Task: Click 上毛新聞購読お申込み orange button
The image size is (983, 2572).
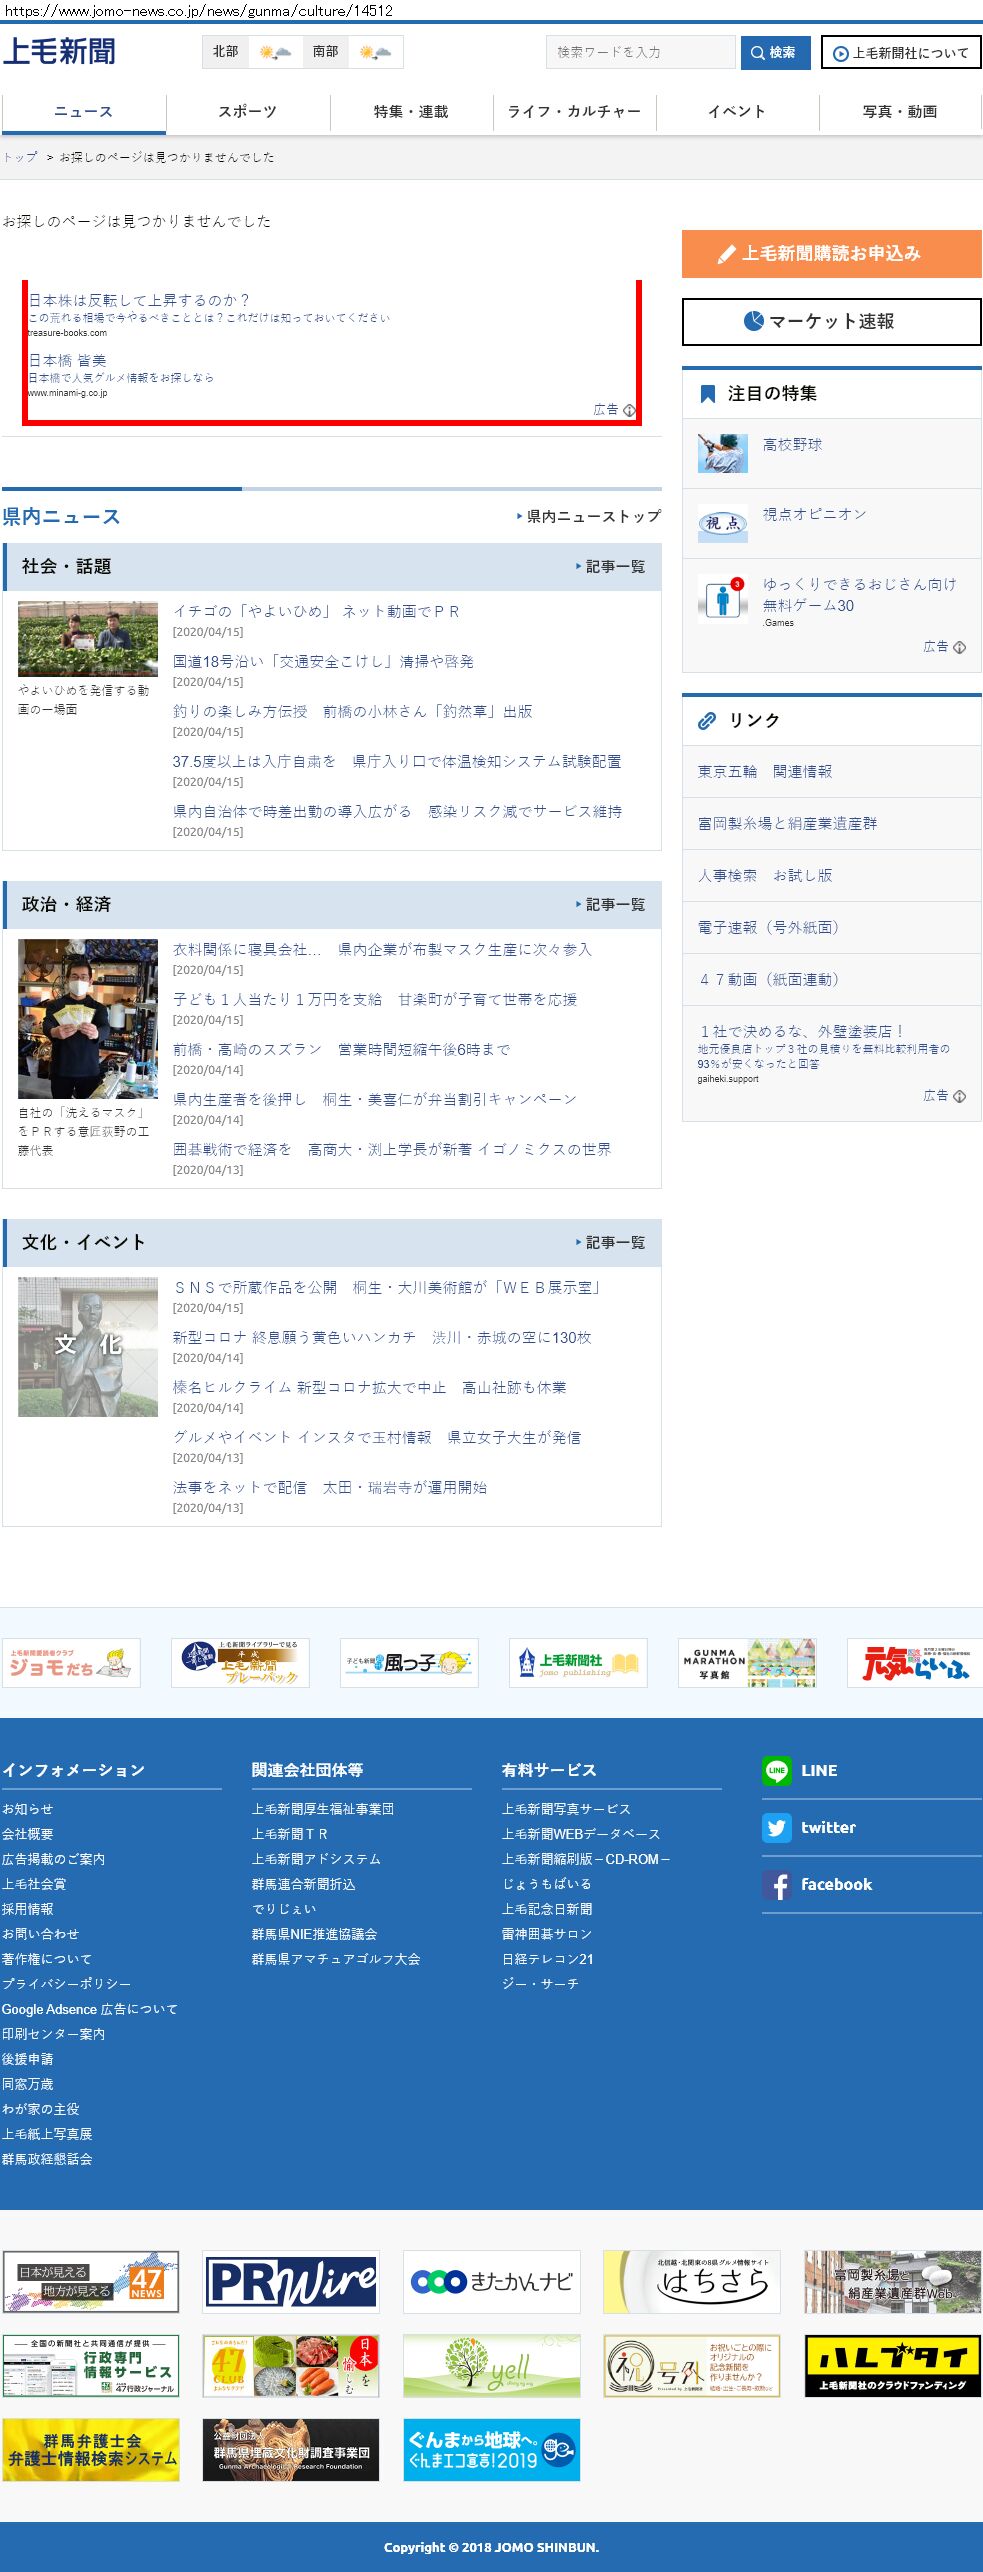Action: pyautogui.click(x=831, y=254)
